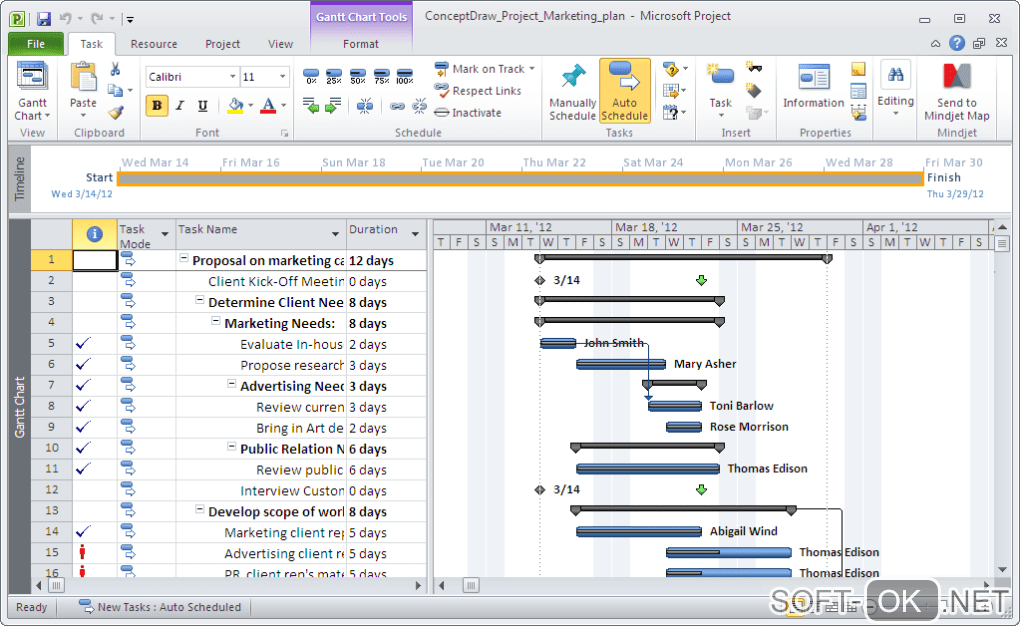Click the indicators info column header

[x=94, y=234]
